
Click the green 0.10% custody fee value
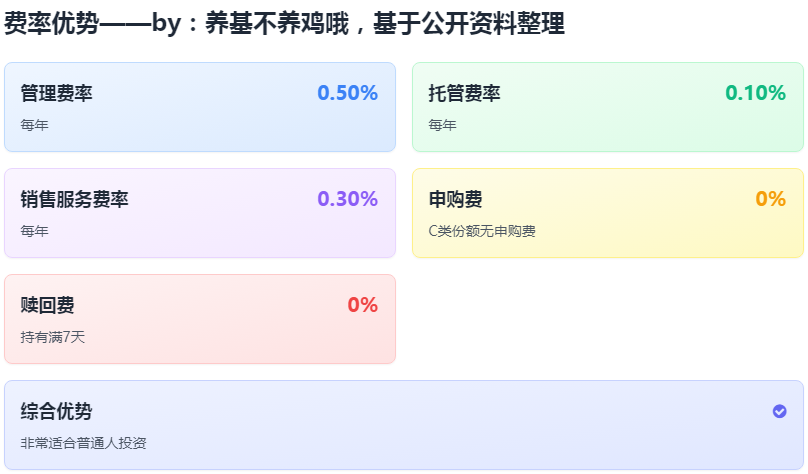click(x=755, y=93)
